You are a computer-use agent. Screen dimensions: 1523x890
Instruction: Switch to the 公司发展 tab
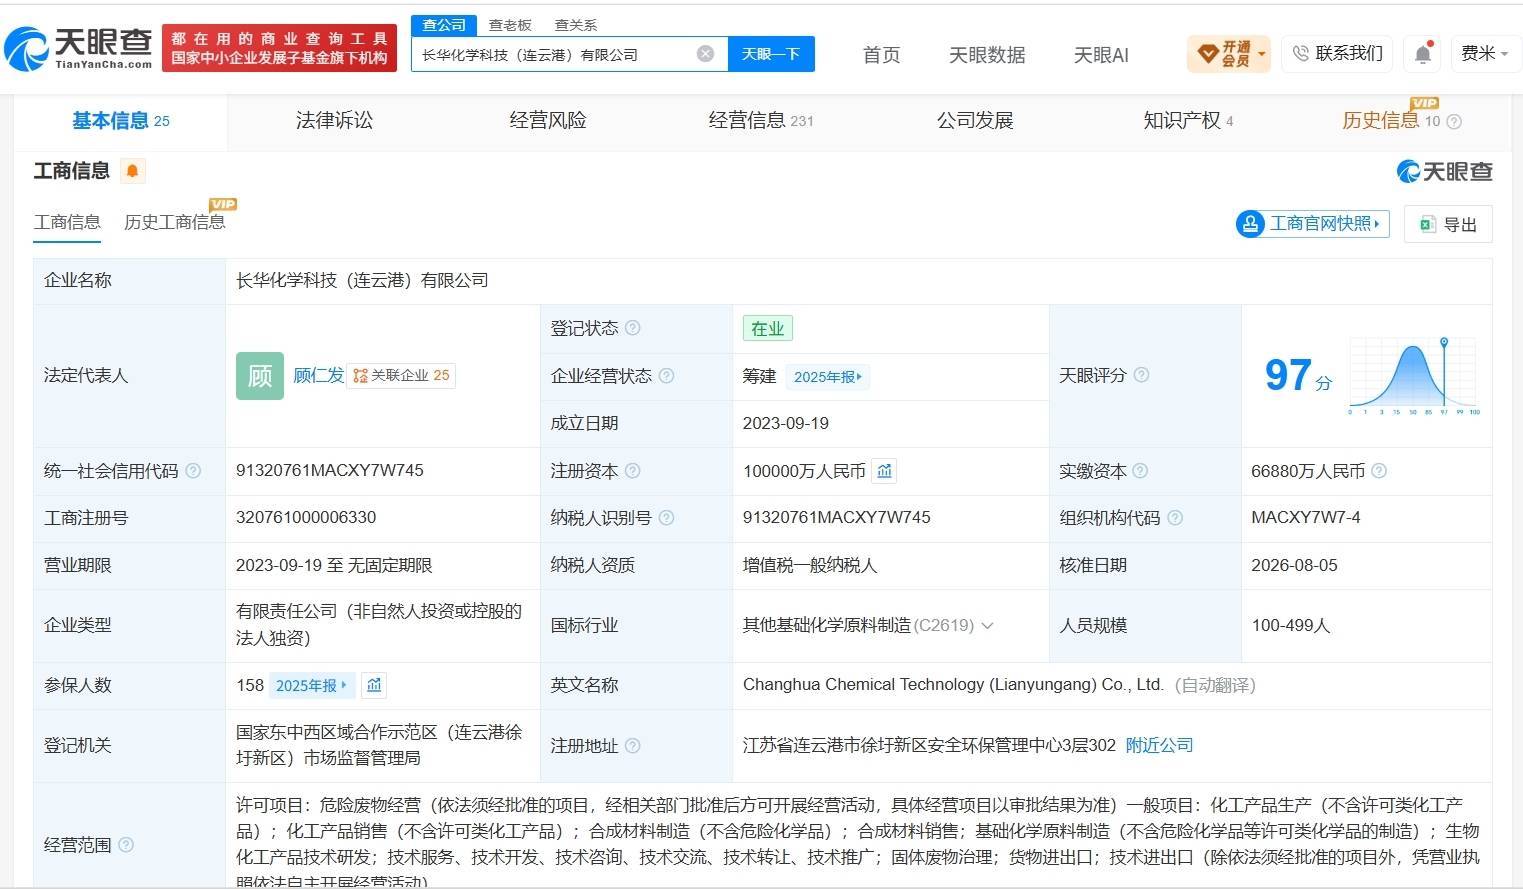[x=975, y=121]
